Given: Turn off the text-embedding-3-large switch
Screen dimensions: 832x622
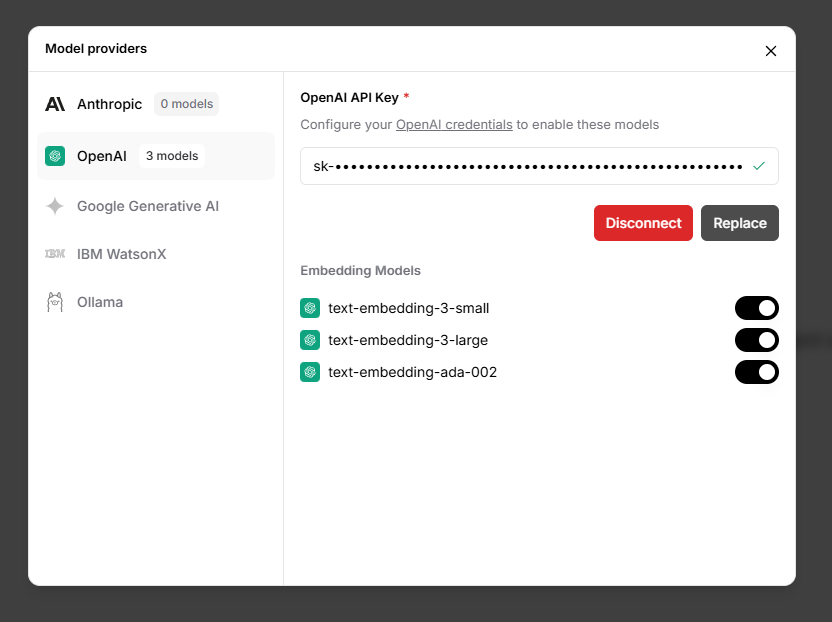Looking at the screenshot, I should [757, 340].
